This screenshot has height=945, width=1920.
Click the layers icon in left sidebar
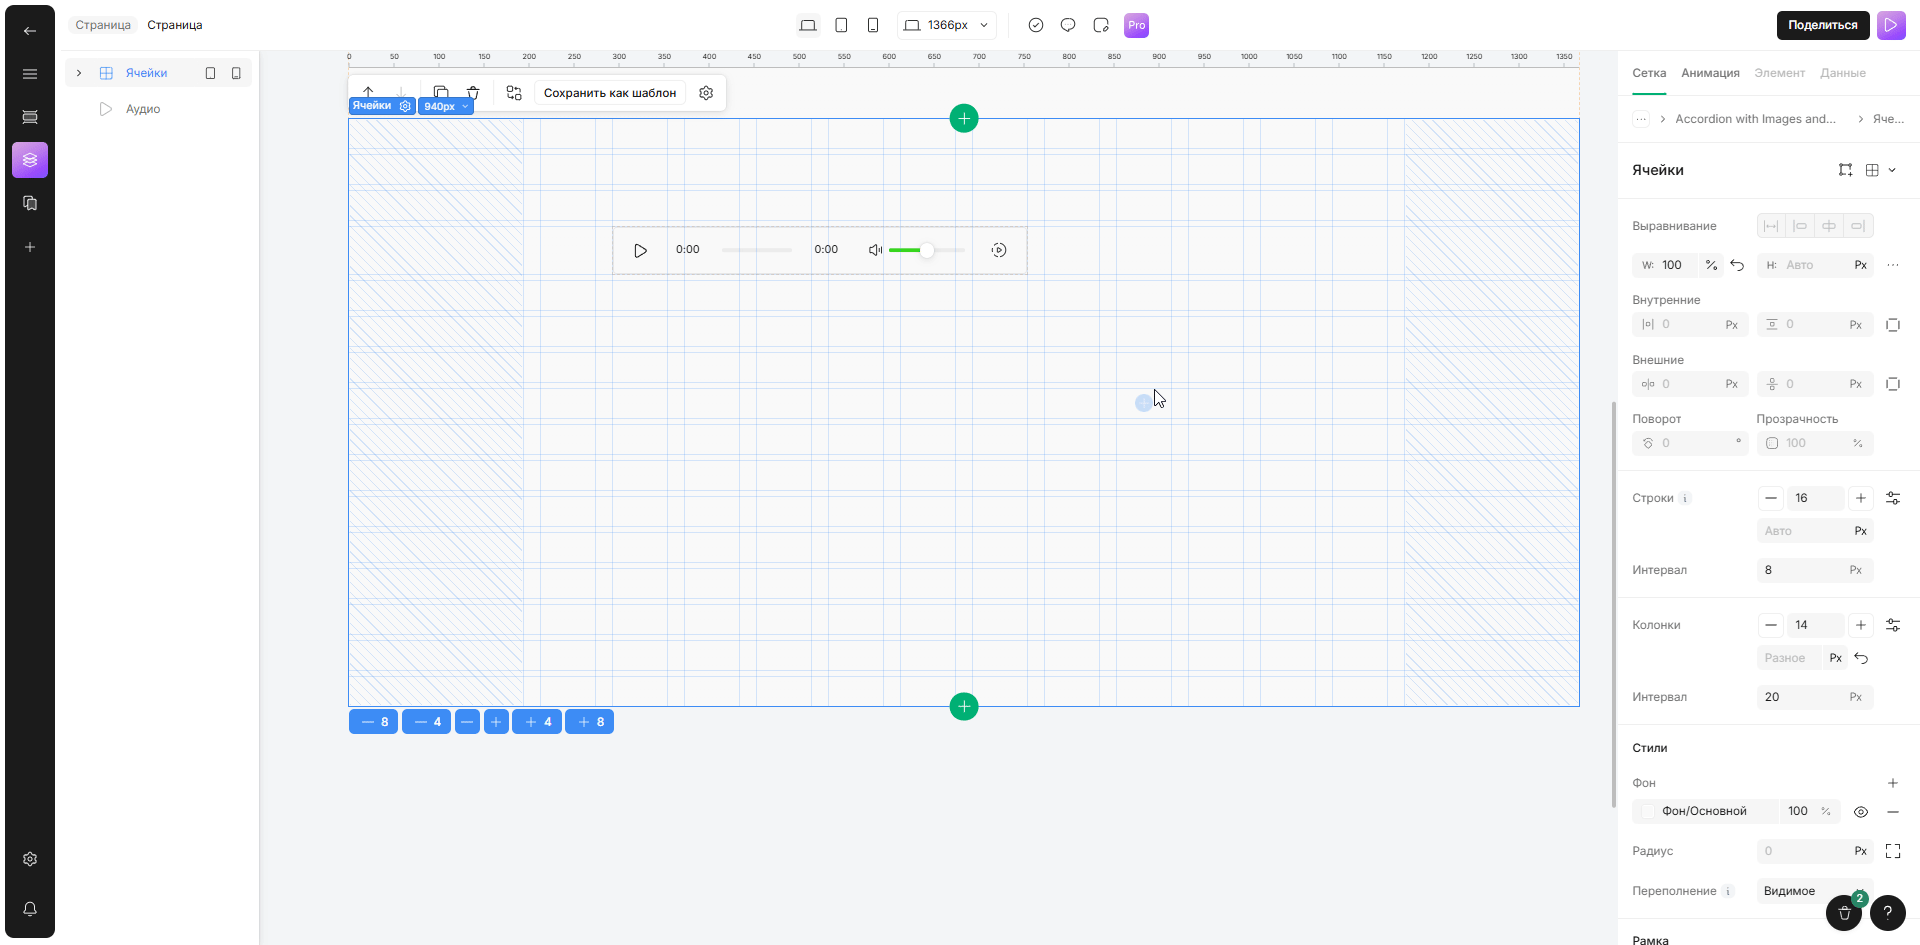(30, 160)
